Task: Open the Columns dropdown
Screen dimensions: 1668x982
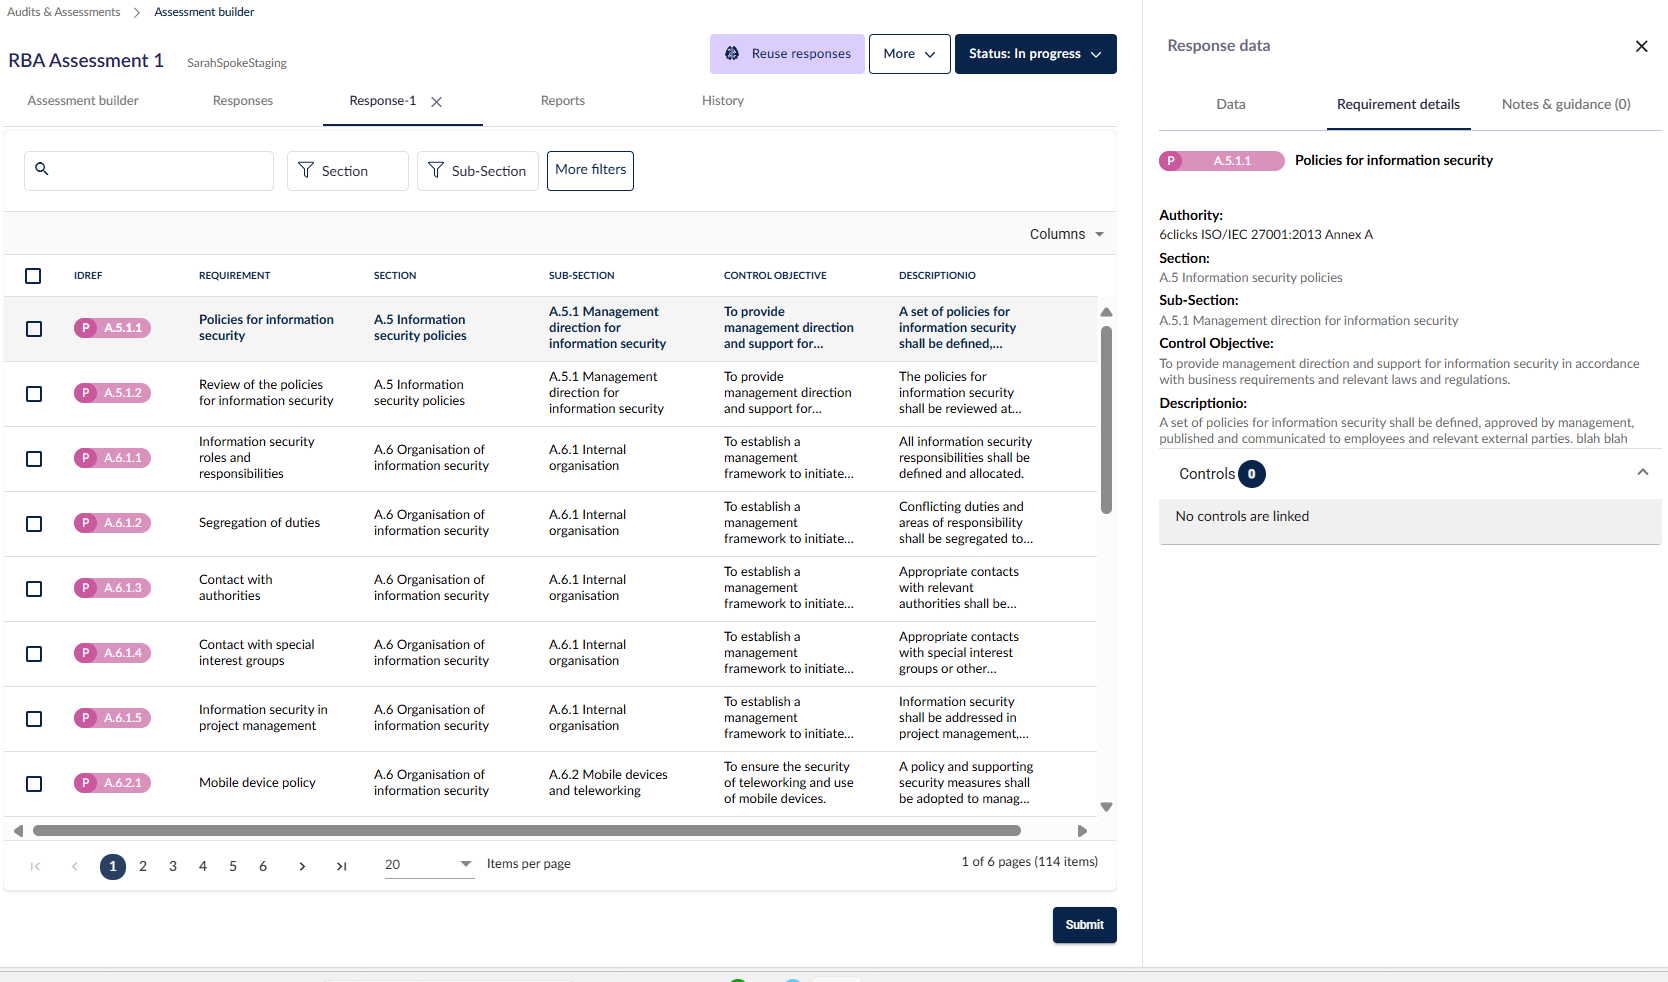Action: pos(1067,234)
